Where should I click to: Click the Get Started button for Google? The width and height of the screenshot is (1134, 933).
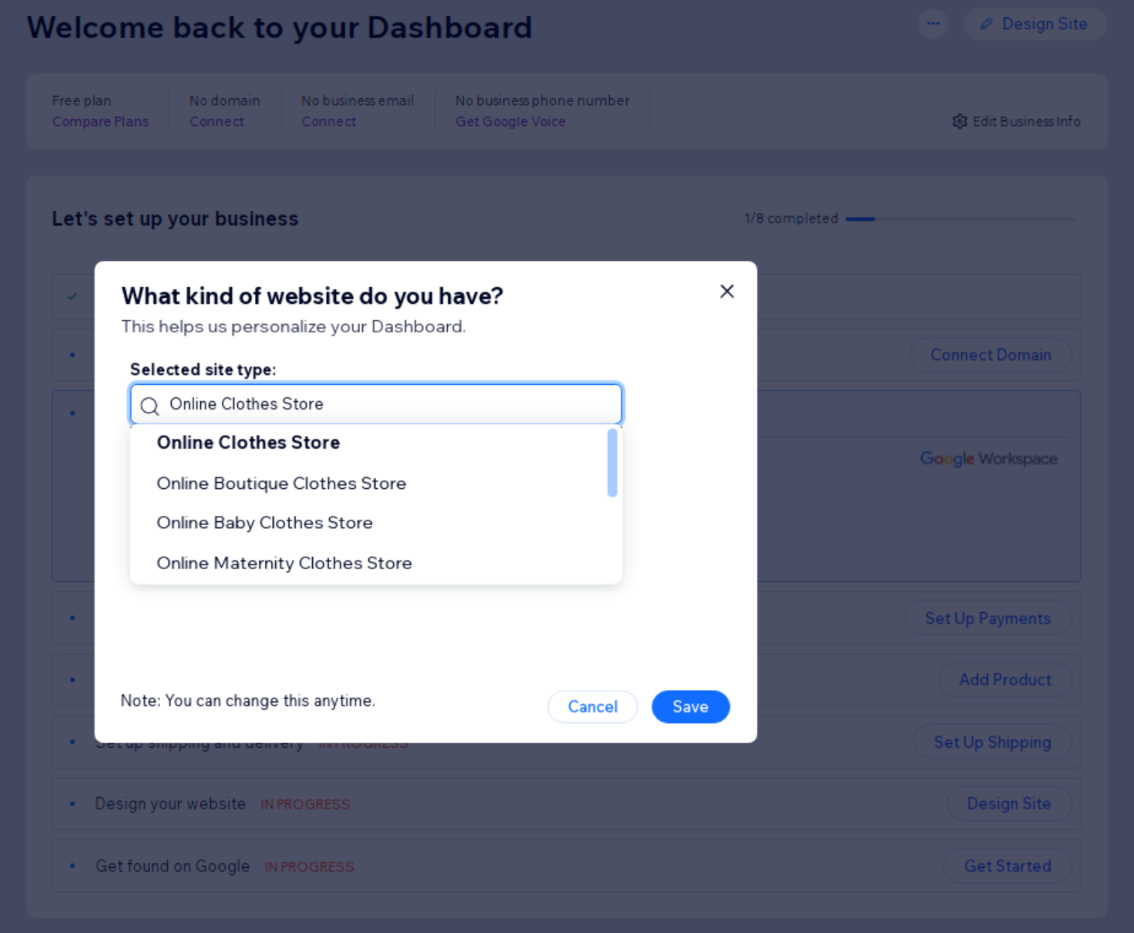(1007, 866)
